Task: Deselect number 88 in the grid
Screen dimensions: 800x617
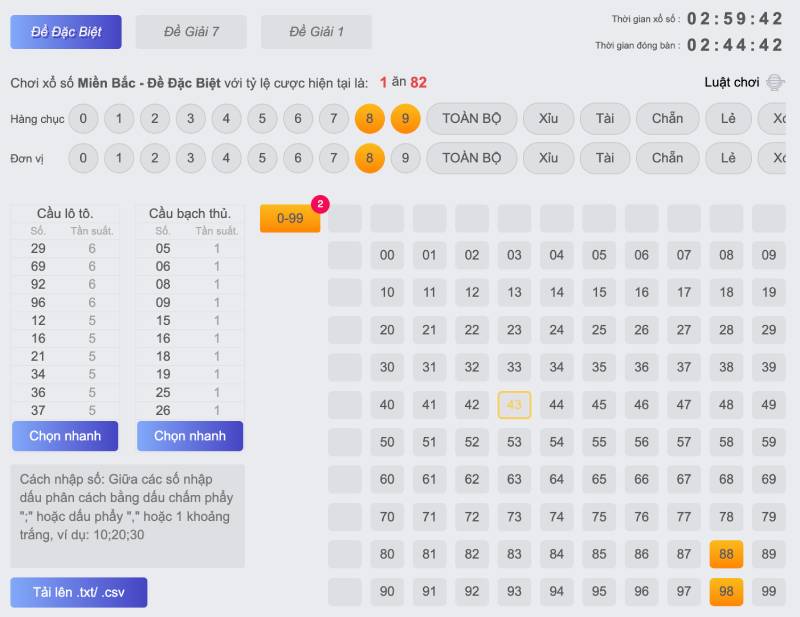Action: [726, 554]
